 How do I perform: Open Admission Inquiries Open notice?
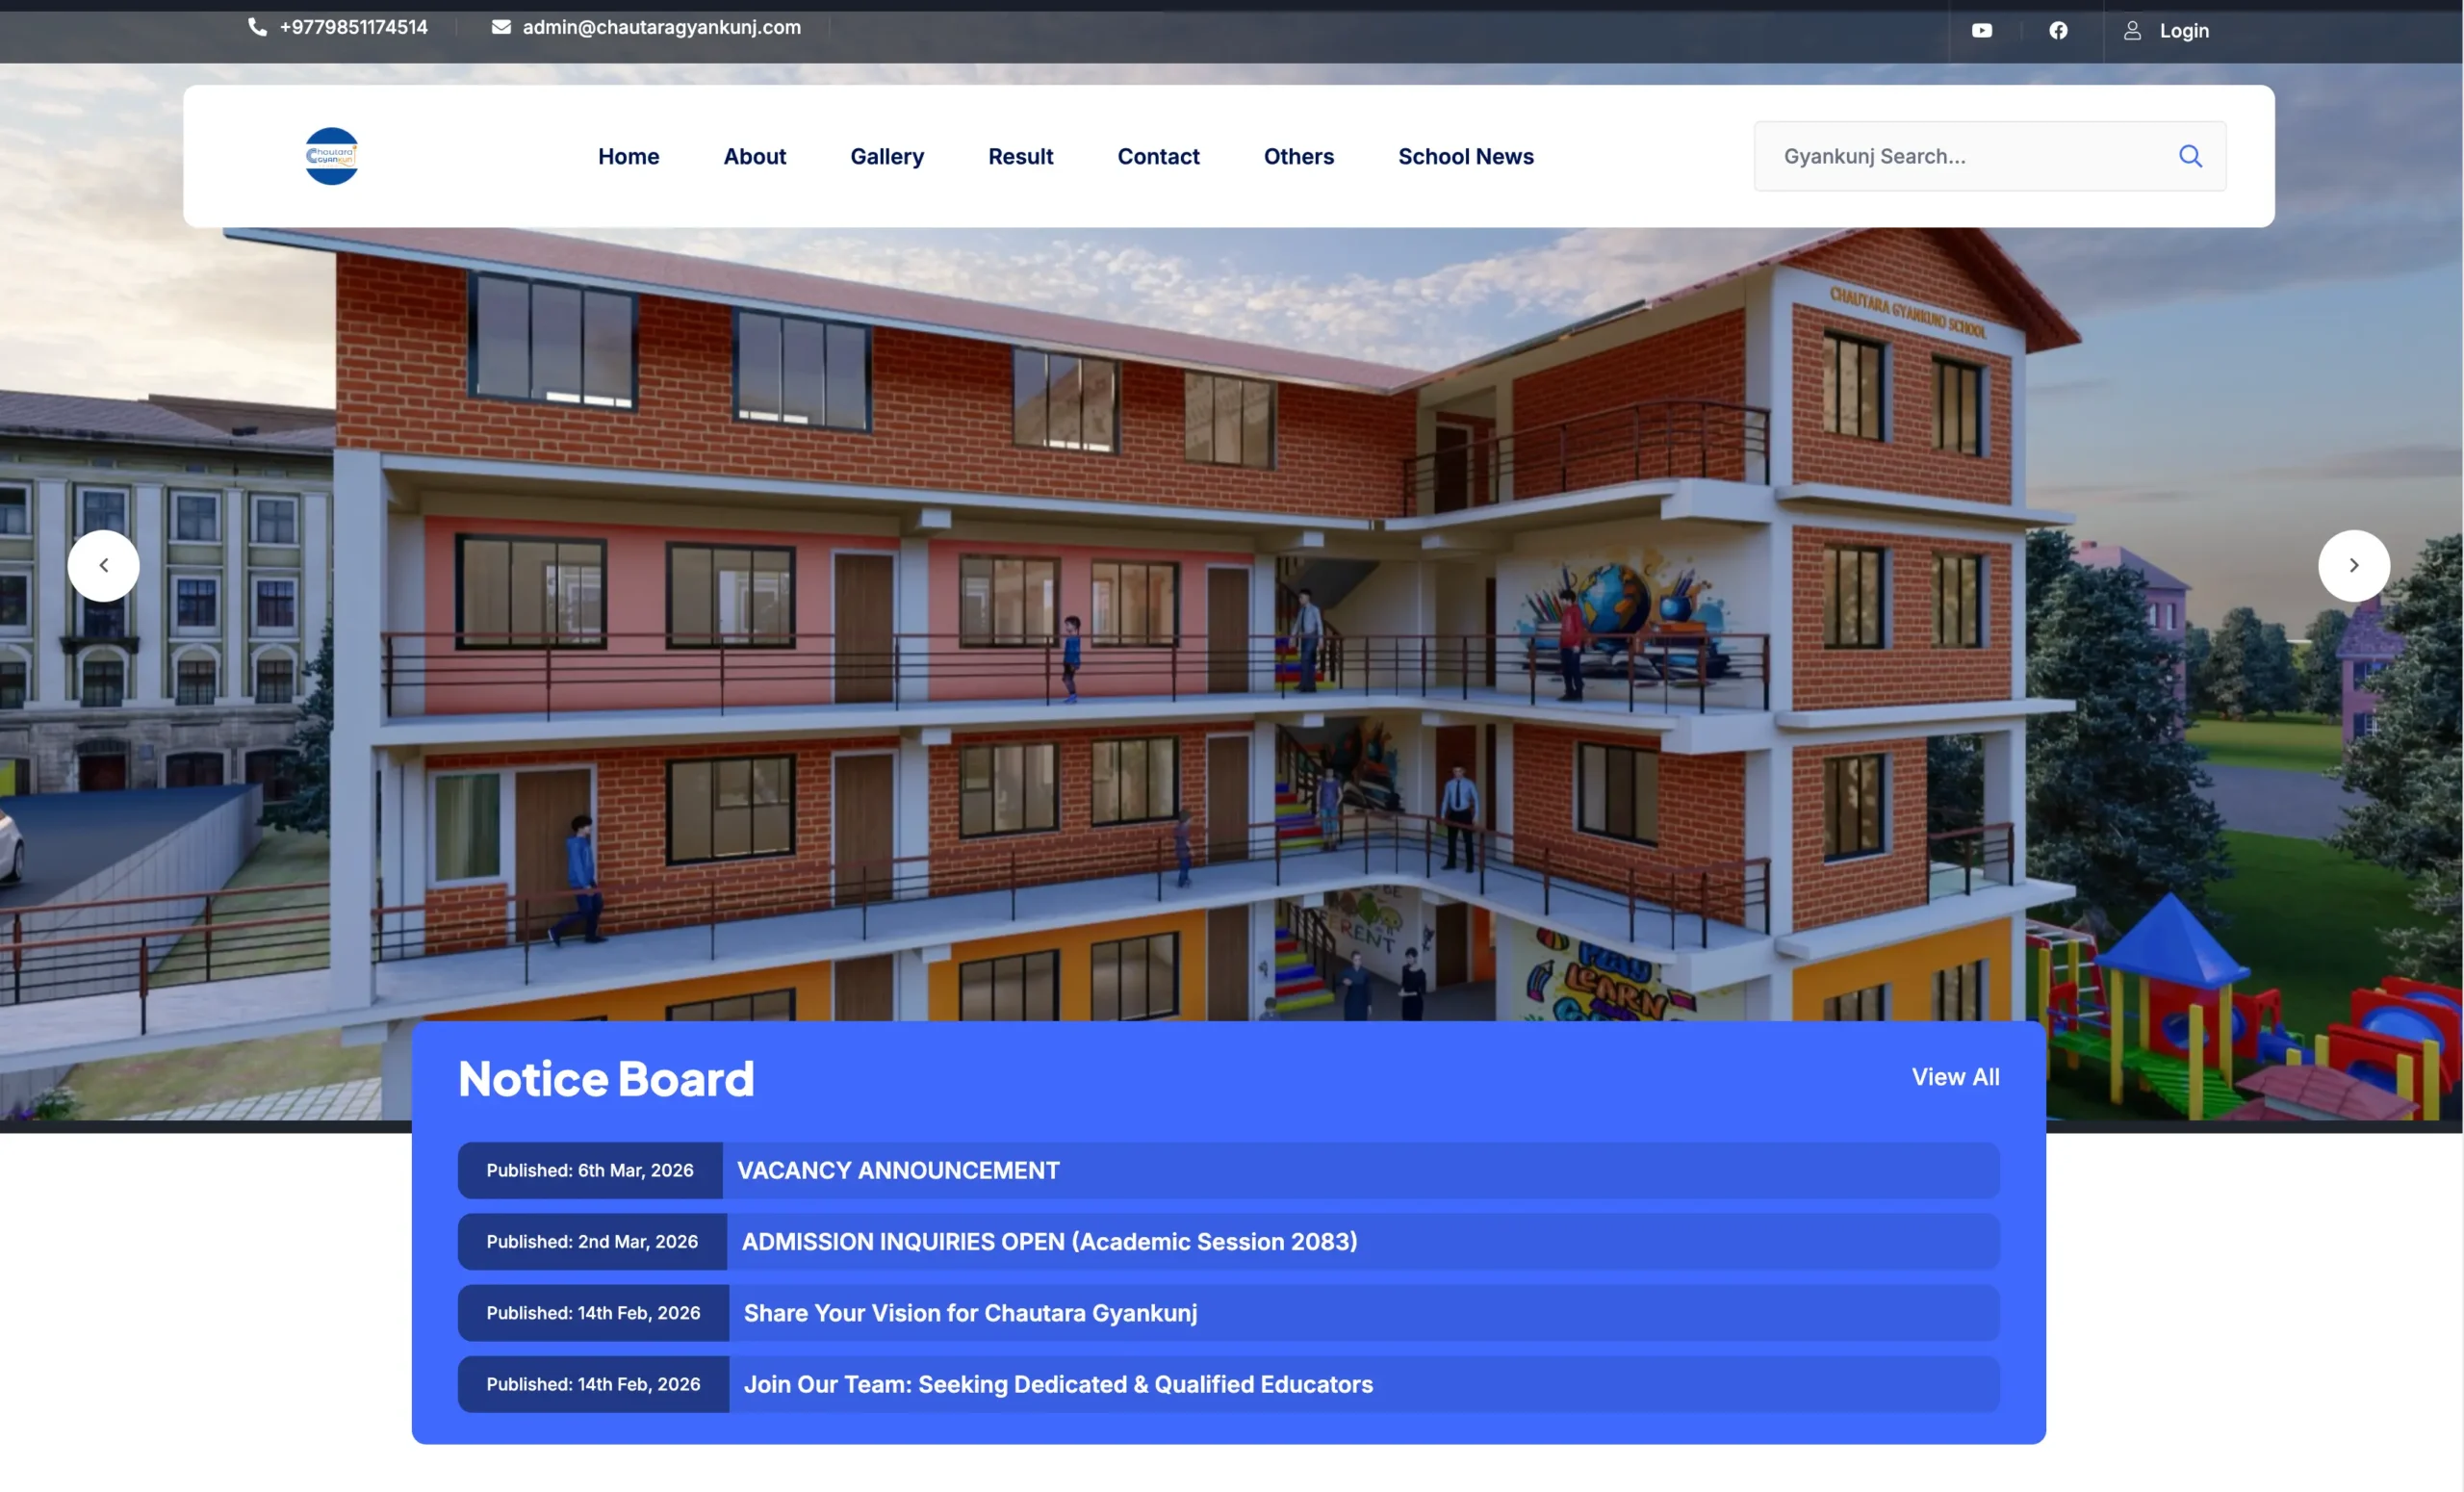(1048, 1241)
